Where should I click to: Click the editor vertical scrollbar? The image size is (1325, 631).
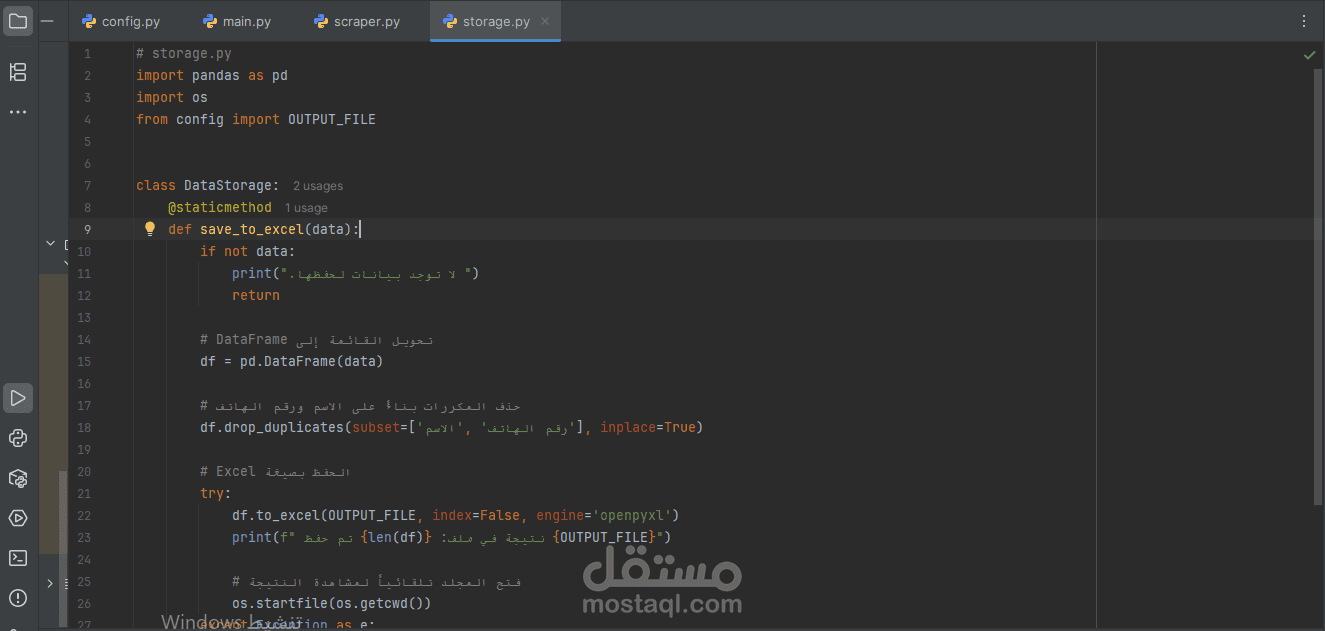(1318, 285)
